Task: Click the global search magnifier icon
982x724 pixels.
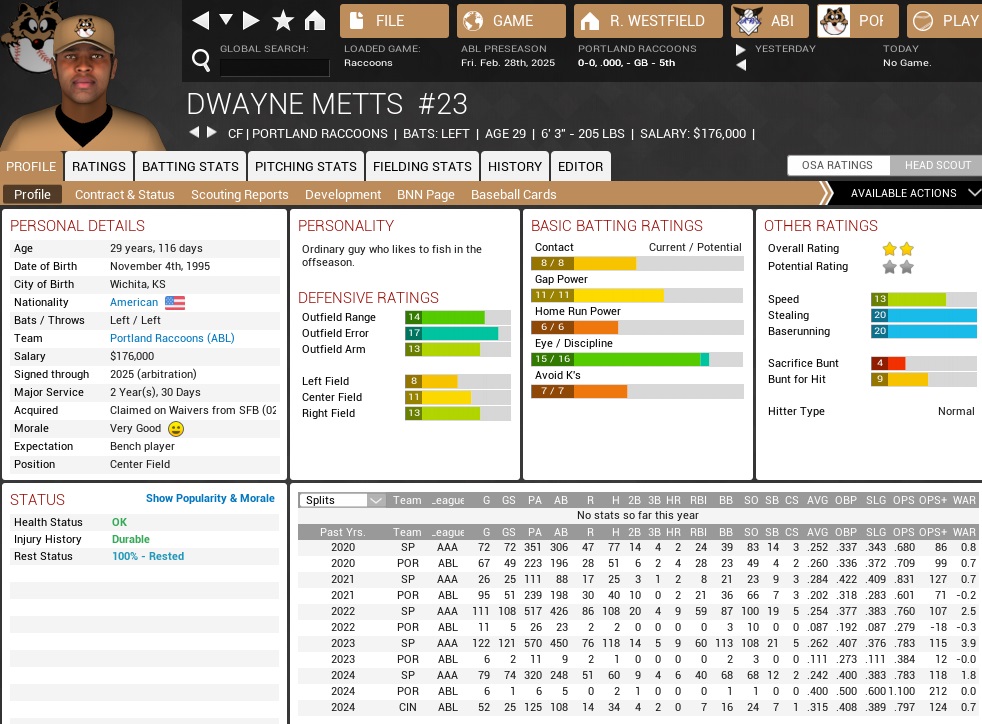Action: (201, 62)
